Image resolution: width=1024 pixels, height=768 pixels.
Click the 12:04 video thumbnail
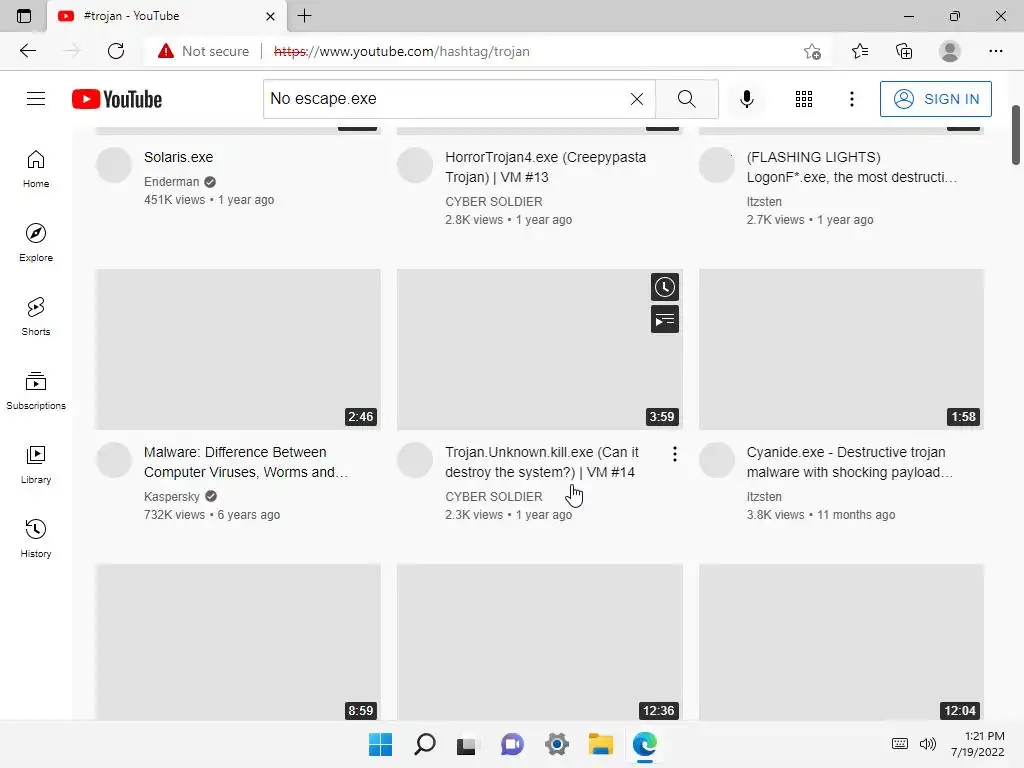(x=841, y=643)
